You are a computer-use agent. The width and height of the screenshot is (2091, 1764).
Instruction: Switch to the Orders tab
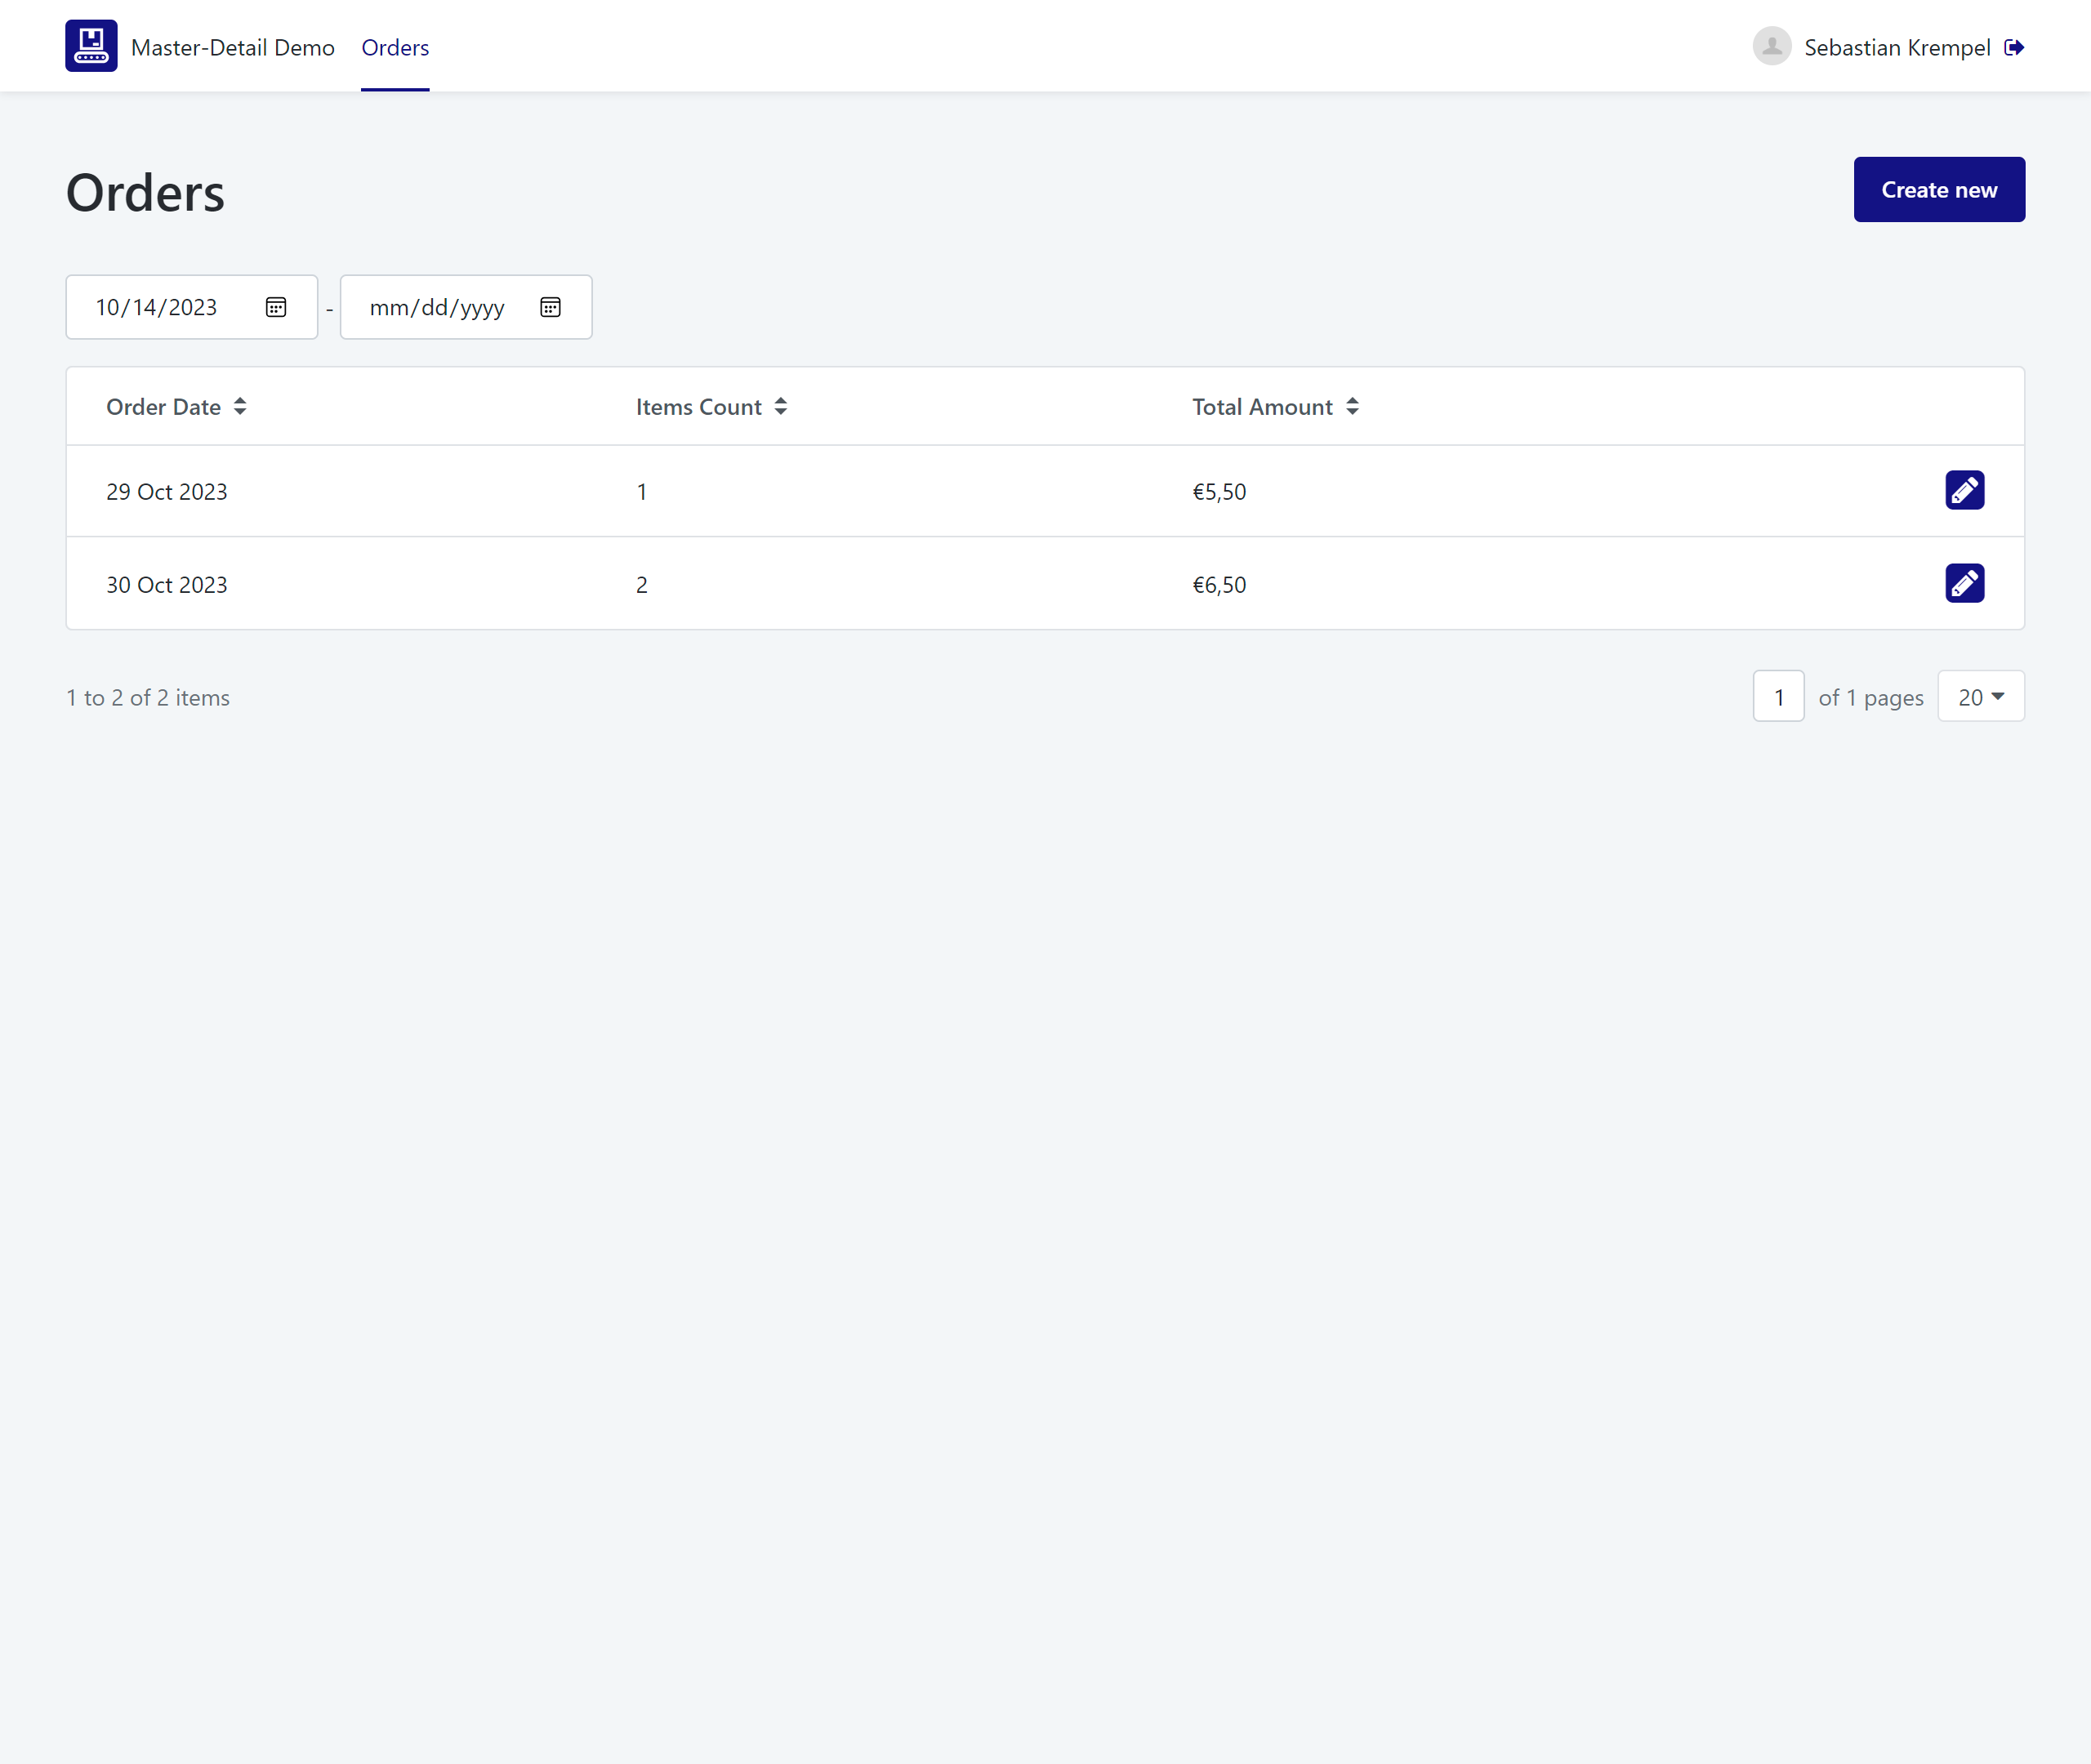click(x=394, y=47)
